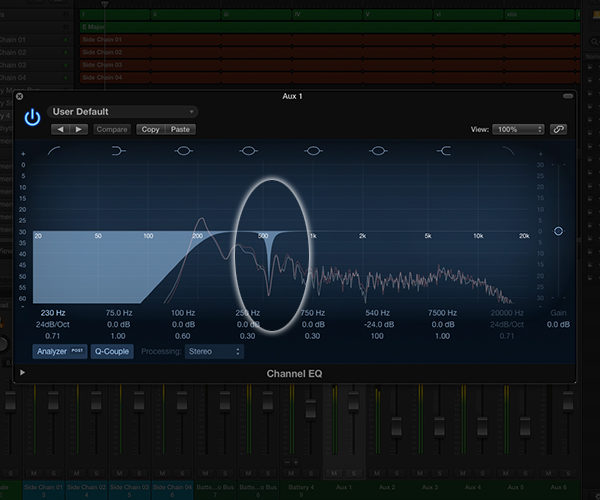Click the IV chord marker
The image size is (600, 500).
(327, 15)
